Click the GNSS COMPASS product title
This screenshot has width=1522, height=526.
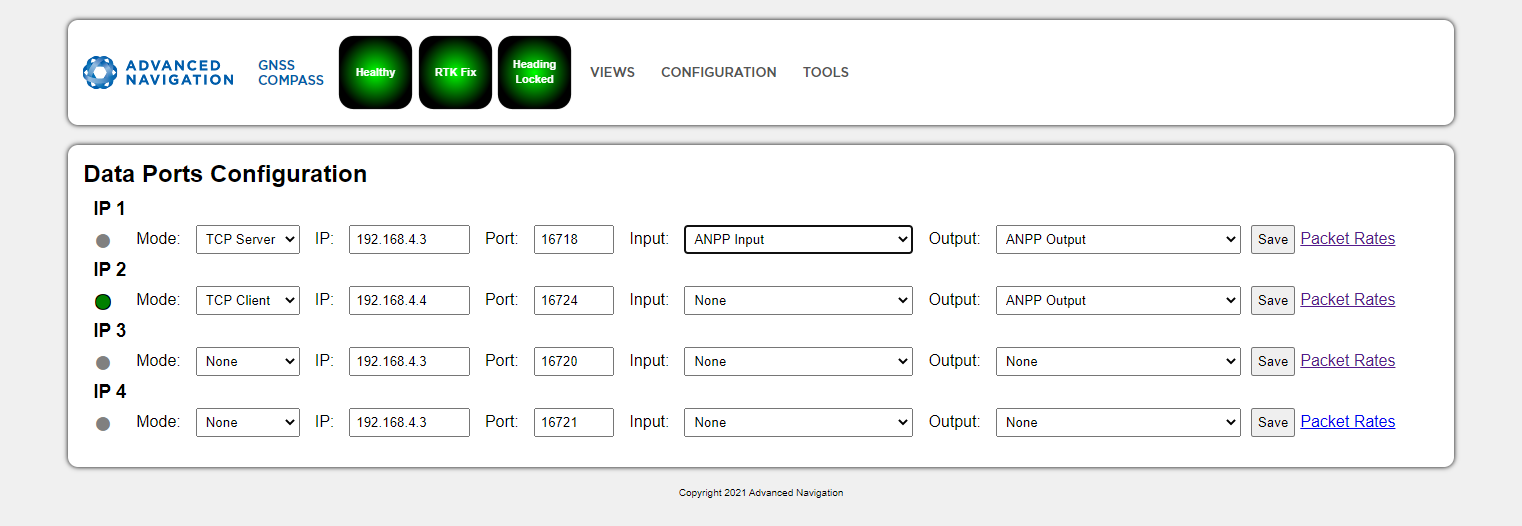coord(291,72)
